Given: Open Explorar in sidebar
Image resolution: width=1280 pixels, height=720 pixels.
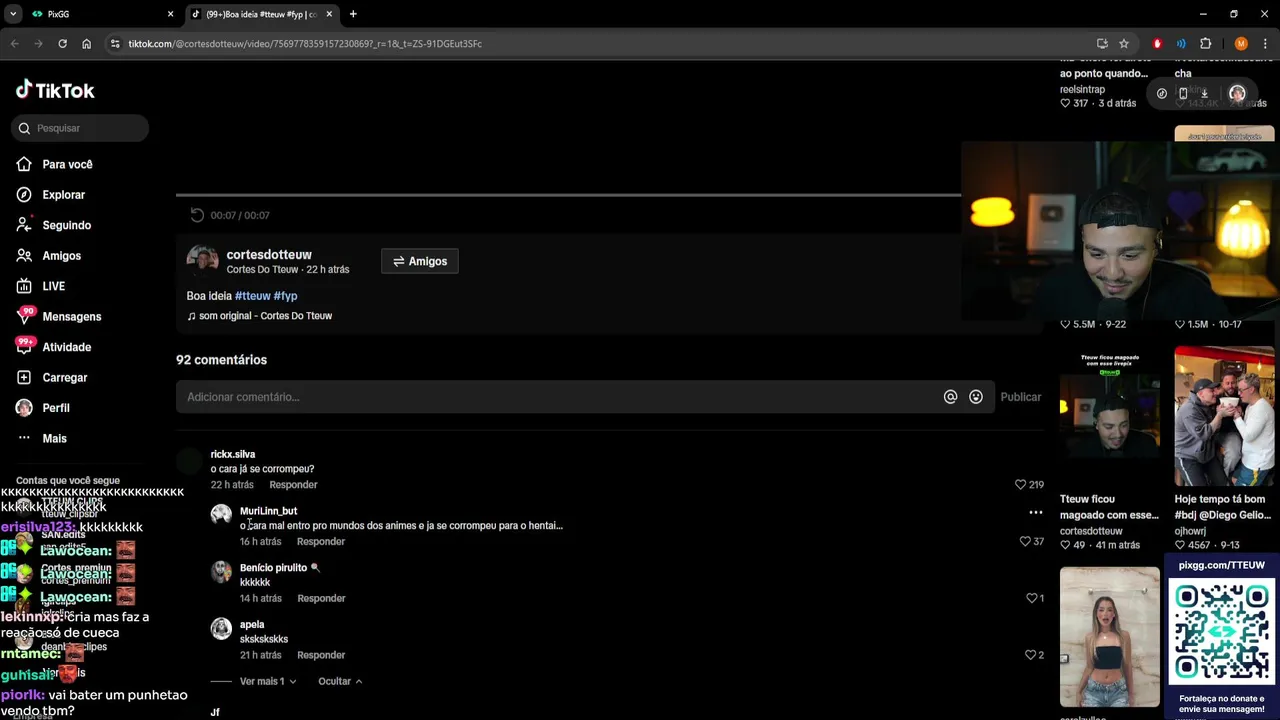Looking at the screenshot, I should click(63, 195).
